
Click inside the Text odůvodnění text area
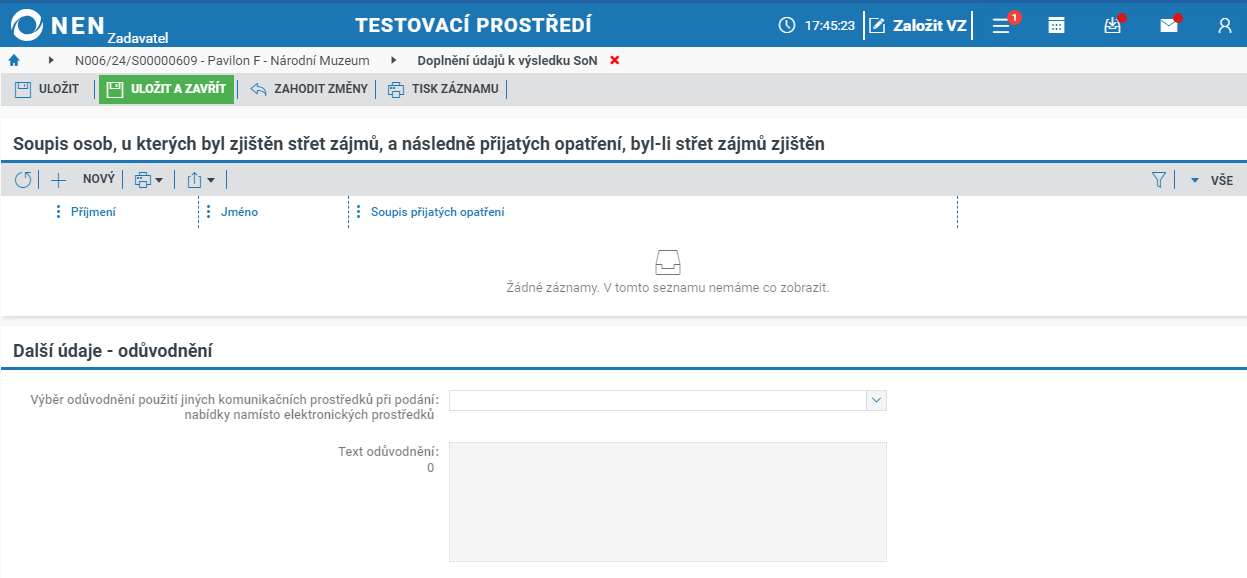[x=668, y=500]
